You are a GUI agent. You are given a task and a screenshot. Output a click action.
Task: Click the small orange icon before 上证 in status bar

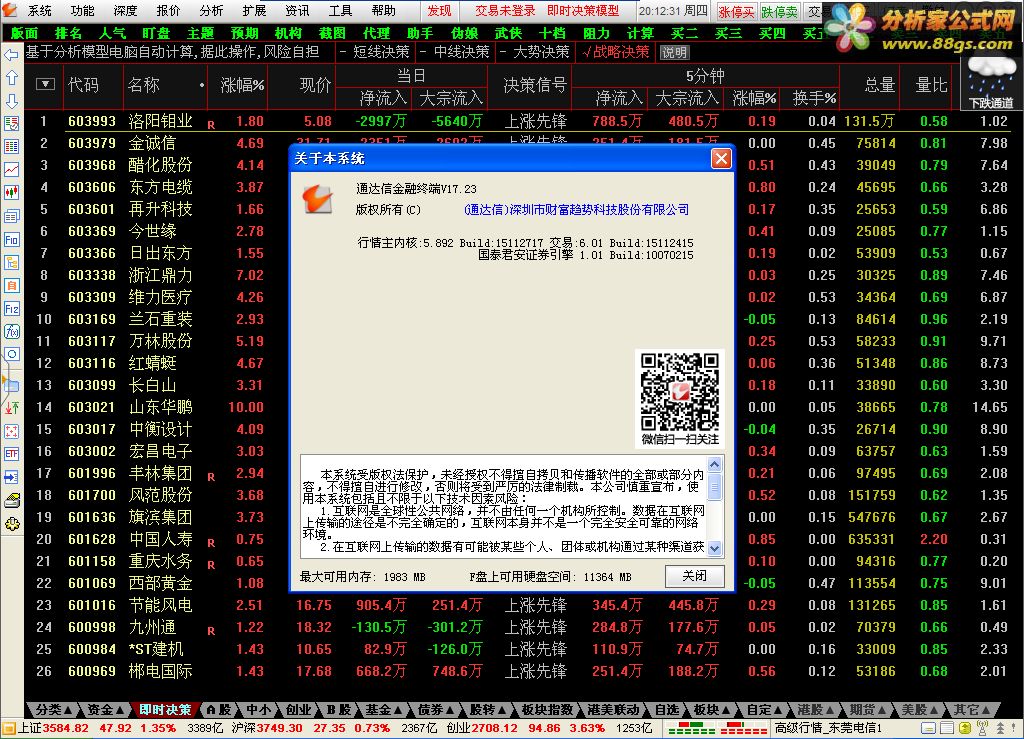[8, 728]
